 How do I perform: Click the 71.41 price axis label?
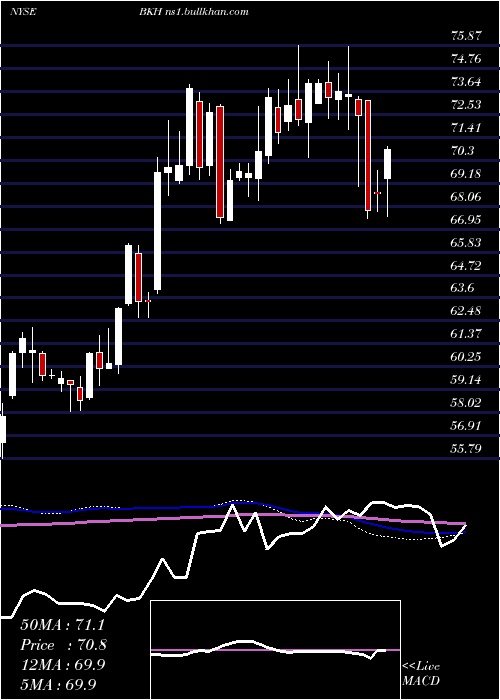[x=467, y=128]
